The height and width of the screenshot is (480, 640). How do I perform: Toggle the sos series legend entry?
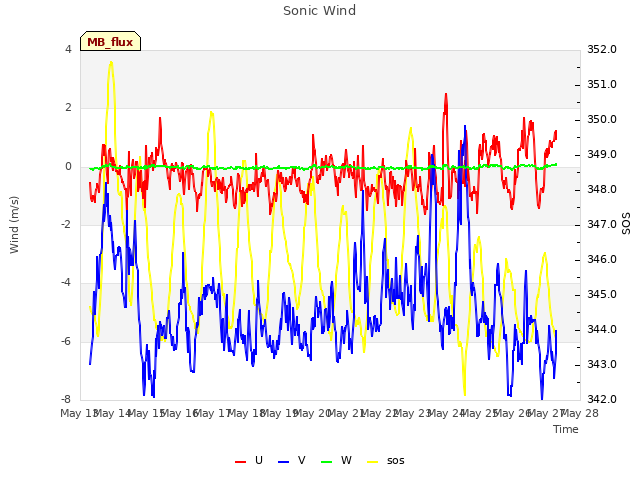386,460
